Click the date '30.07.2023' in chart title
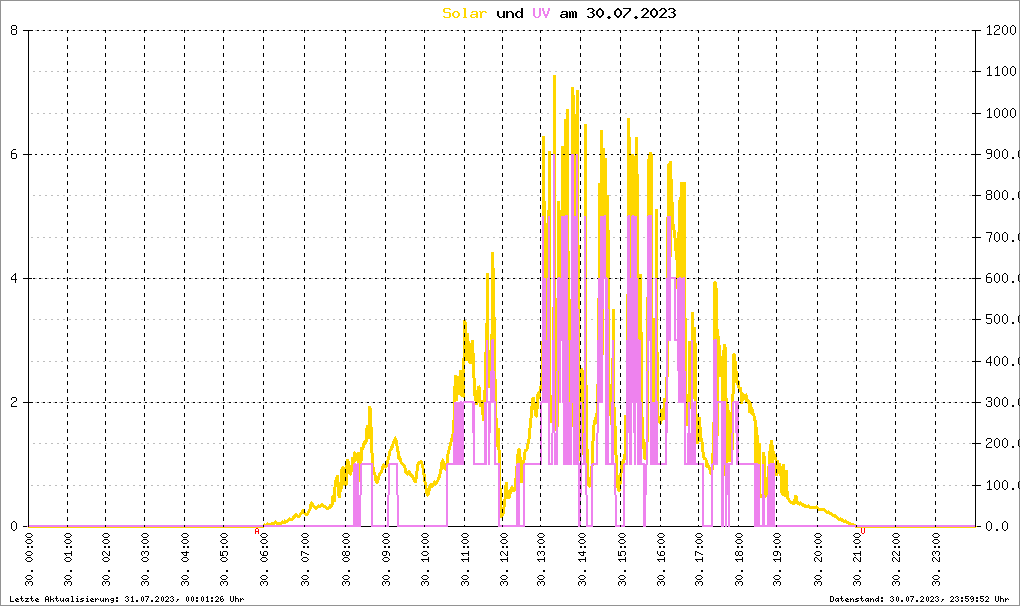Screen dimensions: 1020x606 pos(631,13)
